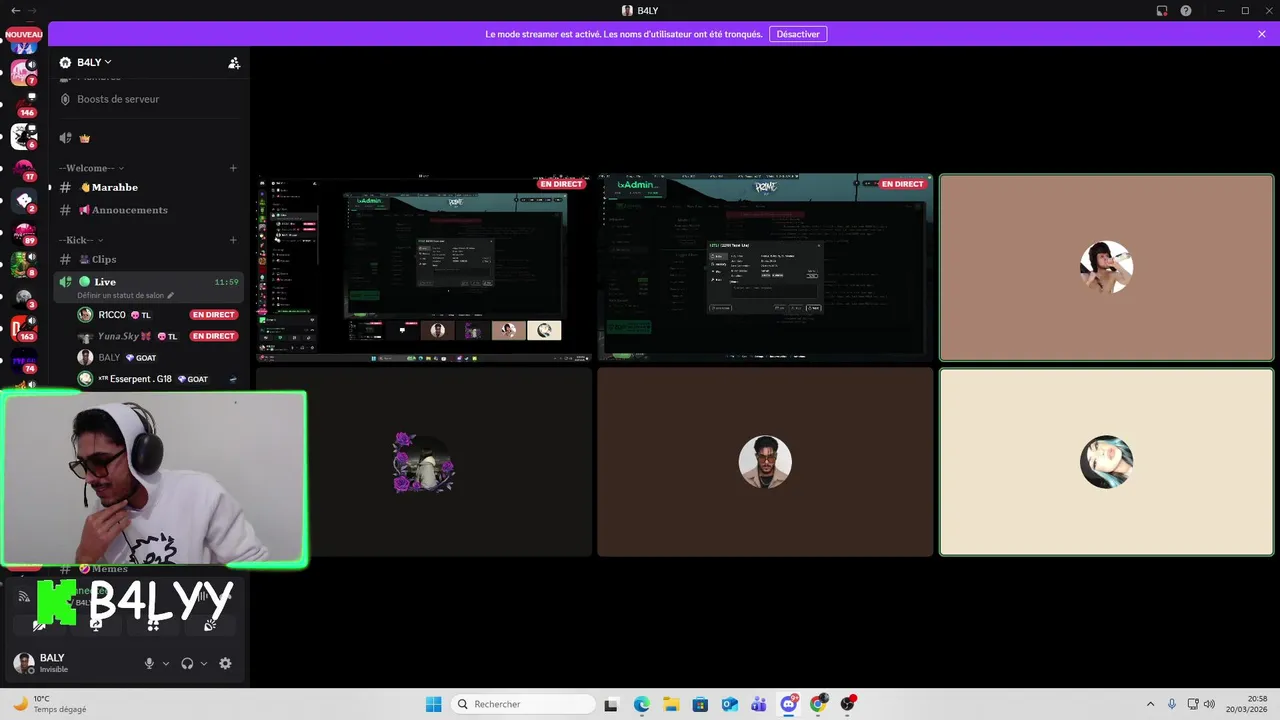Viewport: 1280px width, 720px height.
Task: Open the crown voice channel
Action: 84,138
